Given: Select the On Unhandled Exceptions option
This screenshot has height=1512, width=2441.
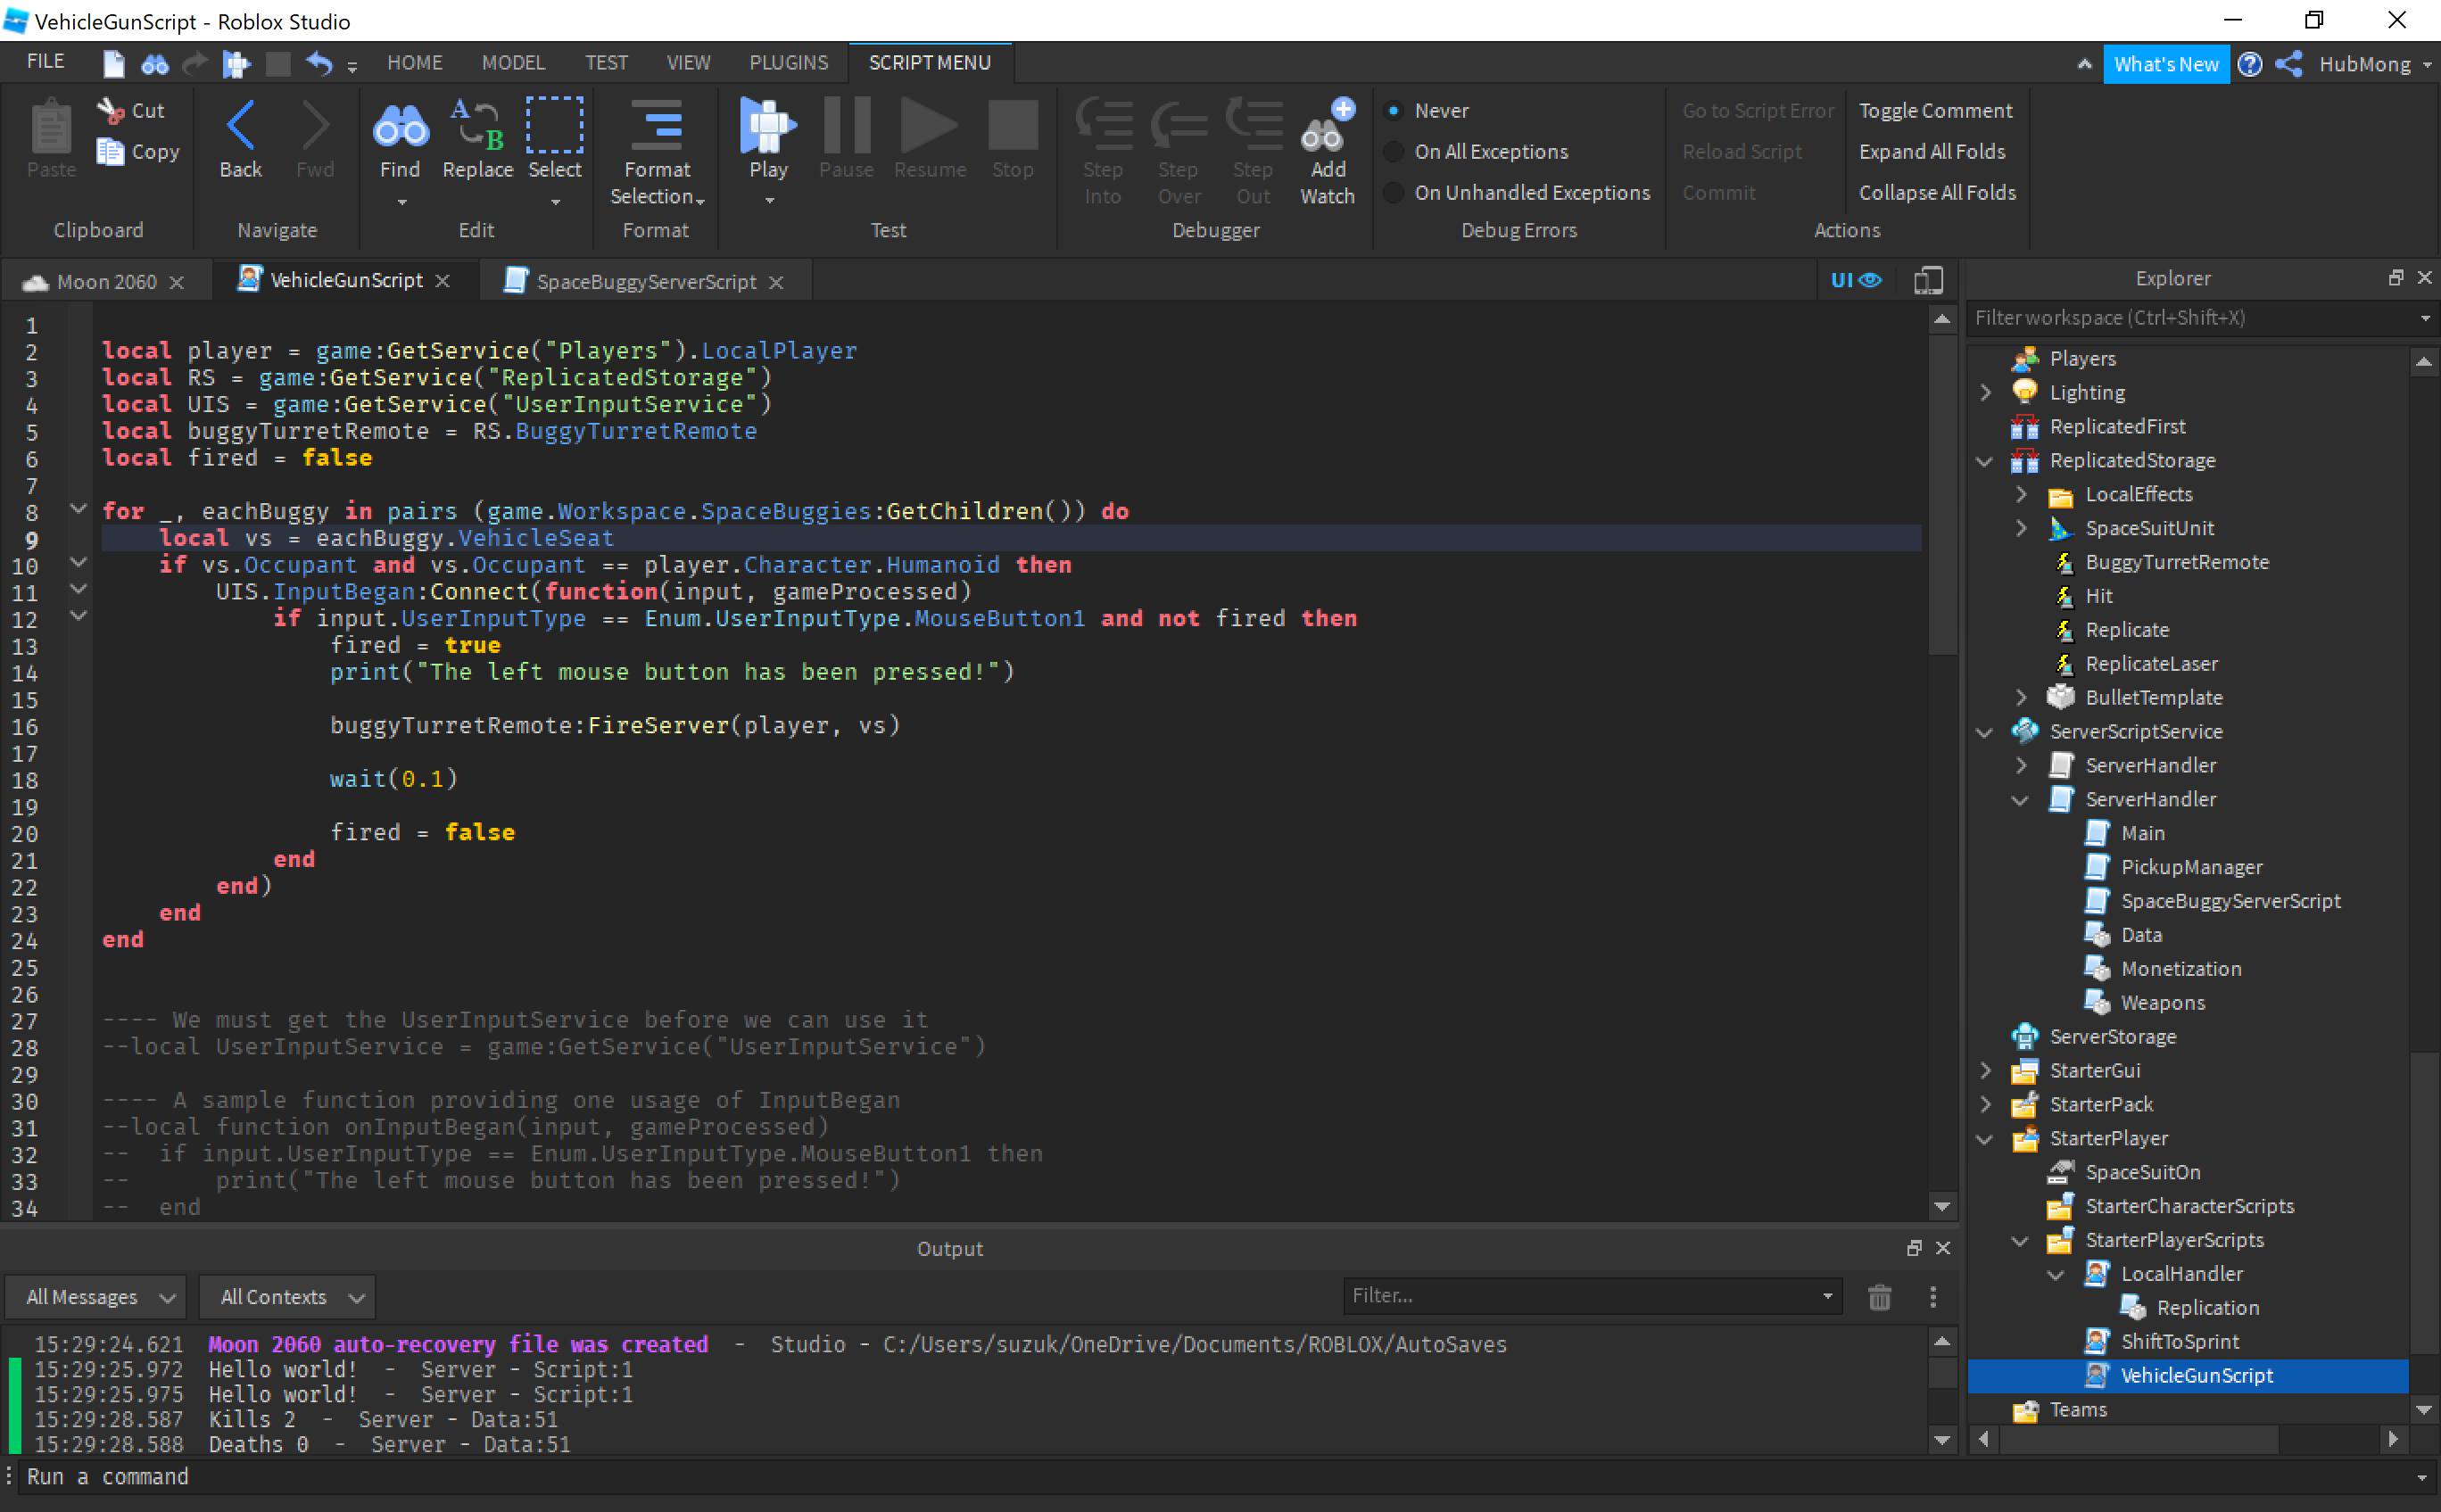Looking at the screenshot, I should 1393,193.
